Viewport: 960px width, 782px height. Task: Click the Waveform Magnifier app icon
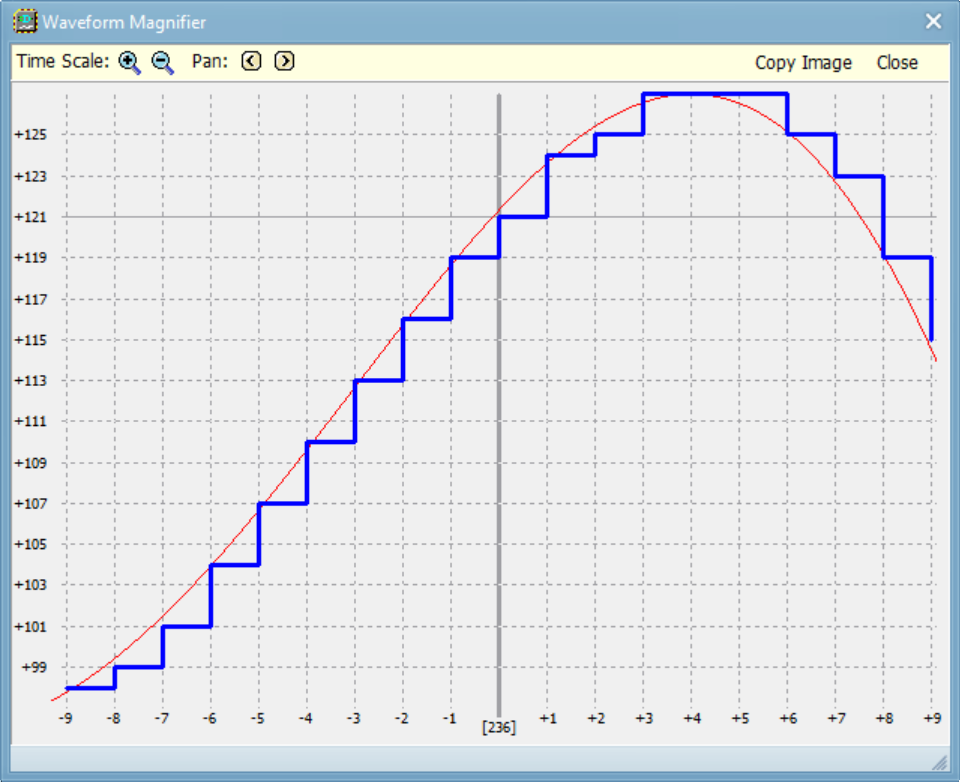coord(25,21)
